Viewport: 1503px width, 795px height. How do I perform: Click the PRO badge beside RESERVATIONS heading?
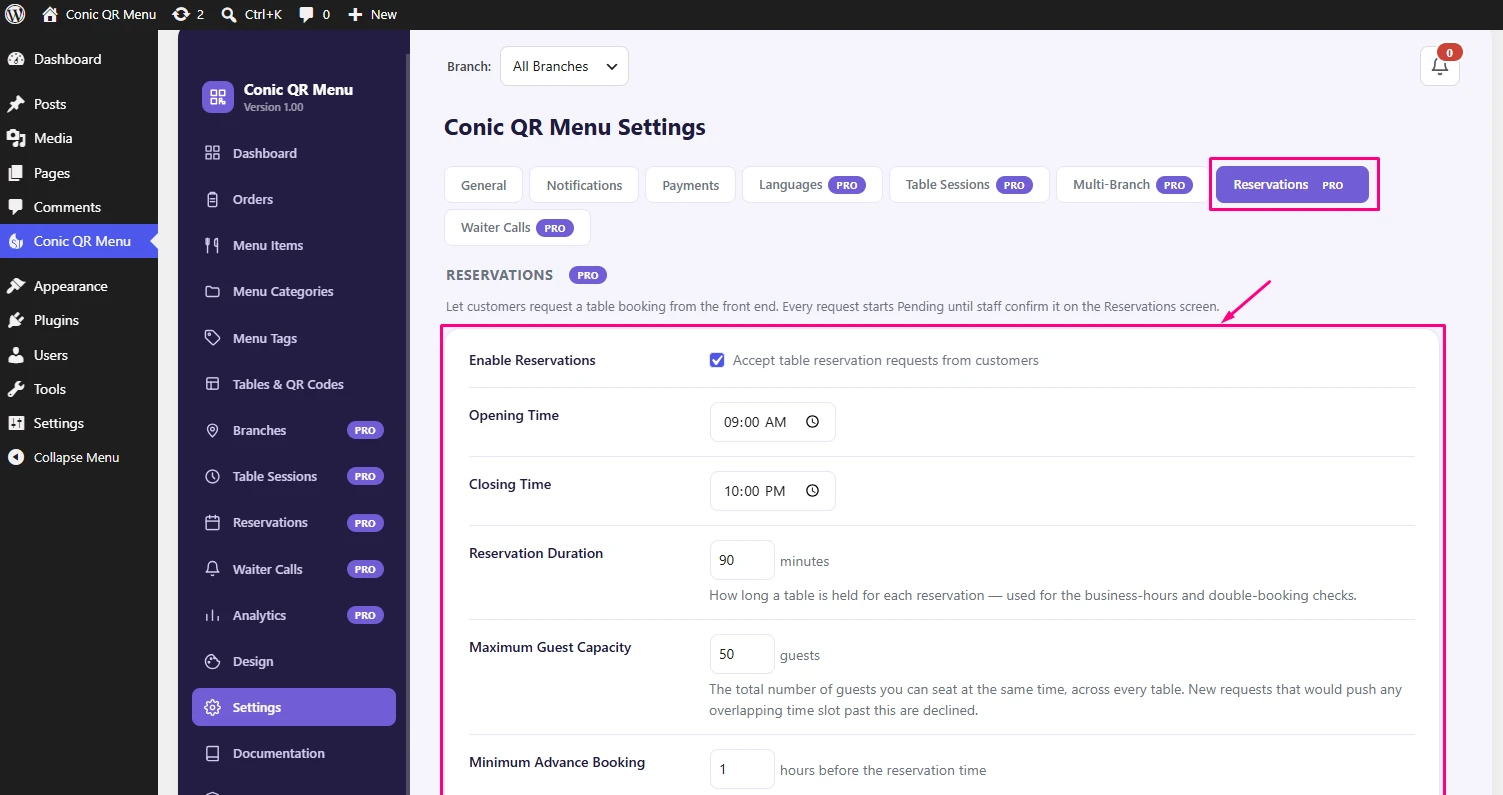pos(588,275)
